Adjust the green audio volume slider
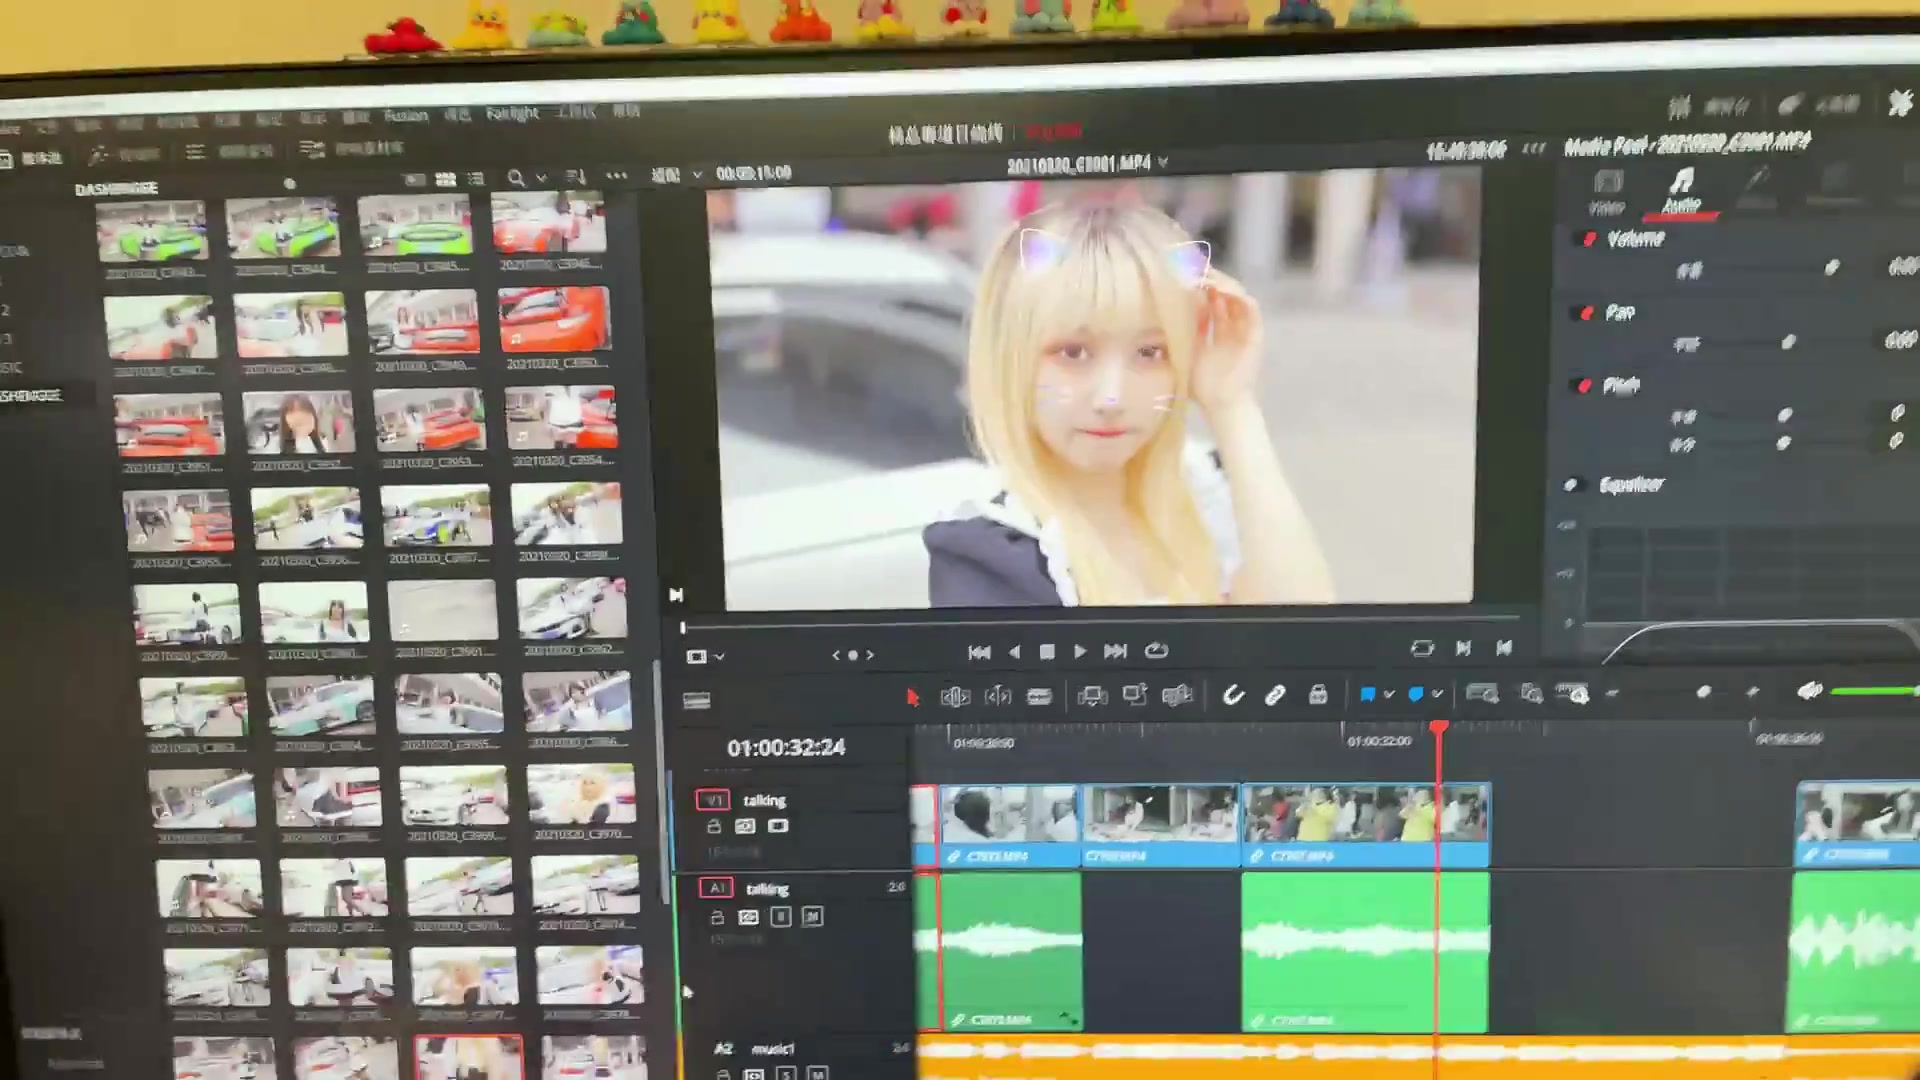Viewport: 1920px width, 1080px height. click(x=1874, y=691)
